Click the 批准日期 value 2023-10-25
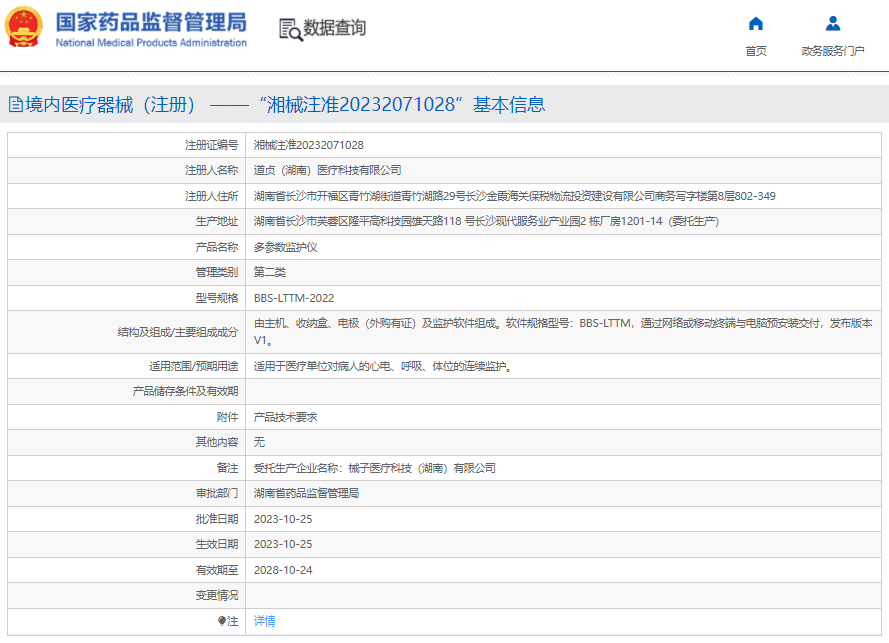This screenshot has width=889, height=643. [x=283, y=519]
